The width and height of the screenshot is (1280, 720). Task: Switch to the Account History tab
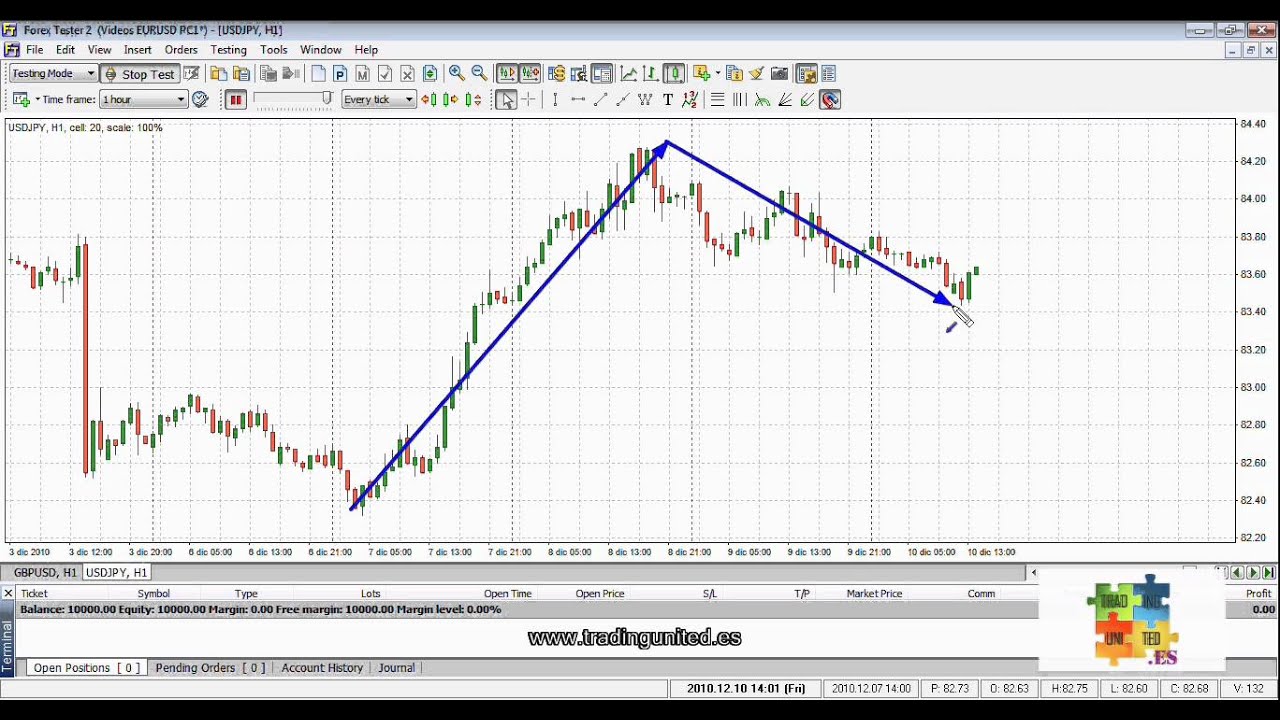tap(322, 668)
